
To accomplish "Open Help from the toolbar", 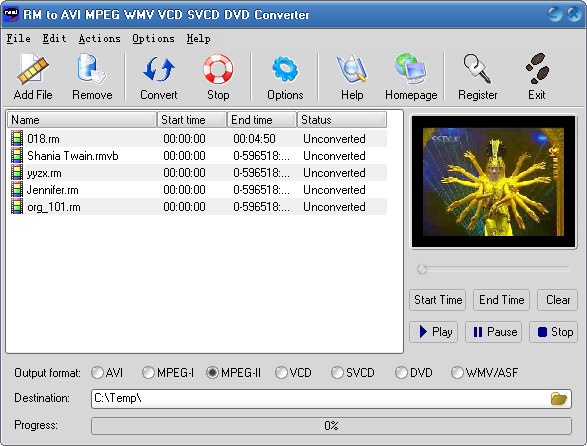I will (352, 69).
